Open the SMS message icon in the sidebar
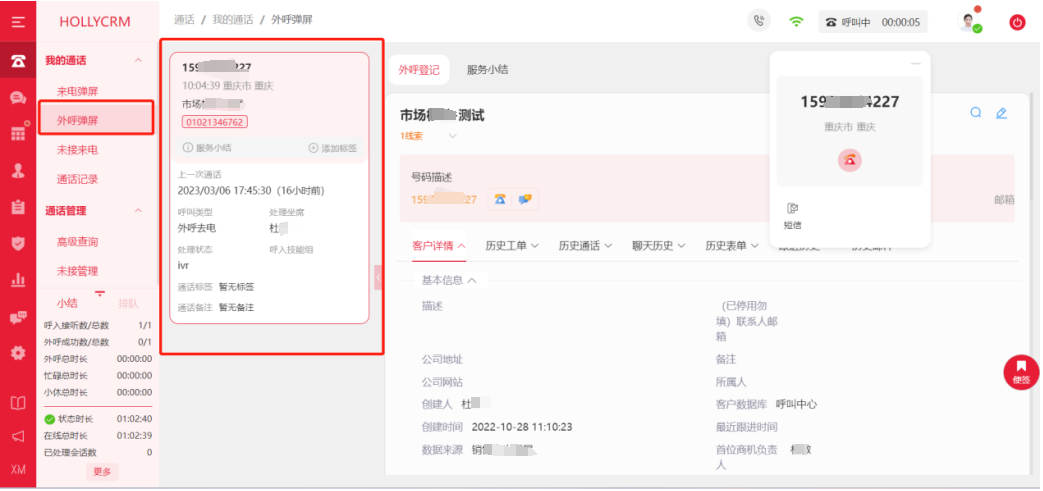 click(18, 317)
